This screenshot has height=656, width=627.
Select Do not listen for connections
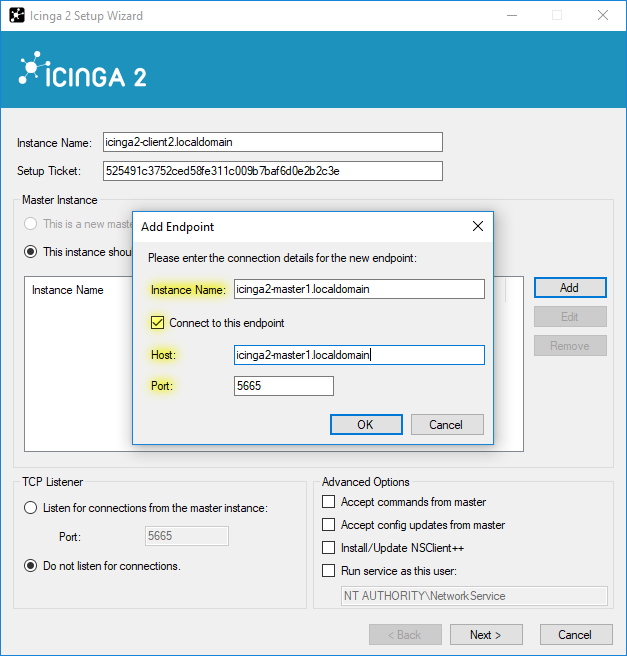(31, 566)
